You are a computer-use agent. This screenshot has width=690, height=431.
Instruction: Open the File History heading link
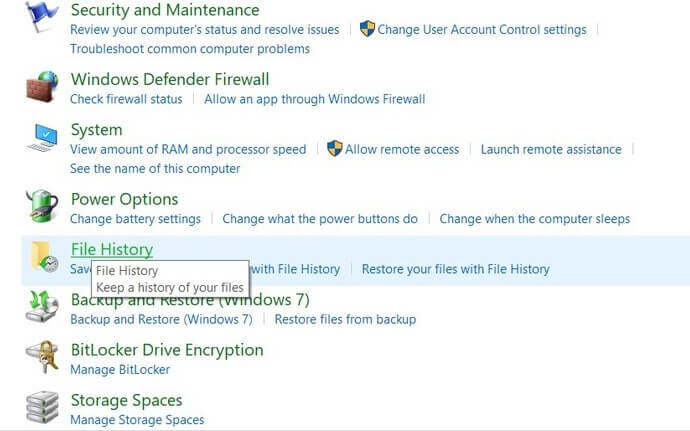pyautogui.click(x=112, y=249)
